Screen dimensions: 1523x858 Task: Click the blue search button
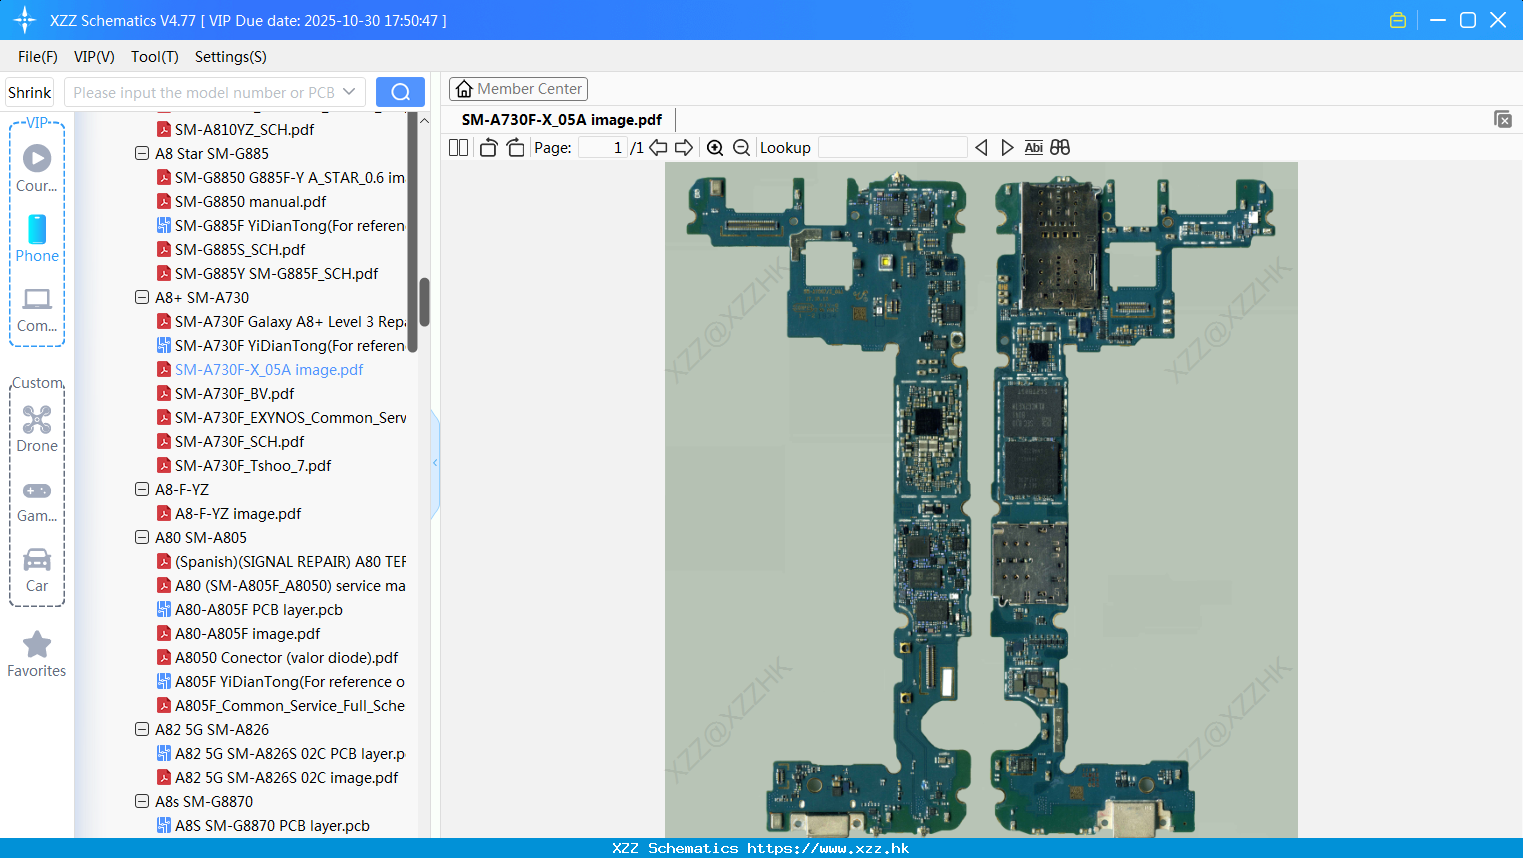pyautogui.click(x=400, y=92)
